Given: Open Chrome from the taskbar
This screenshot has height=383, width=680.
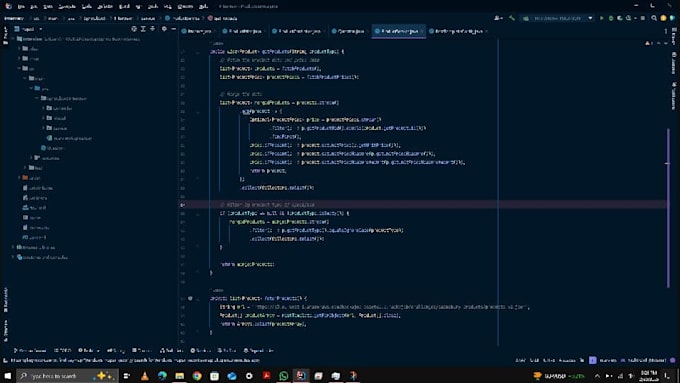Looking at the screenshot, I should click(197, 376).
